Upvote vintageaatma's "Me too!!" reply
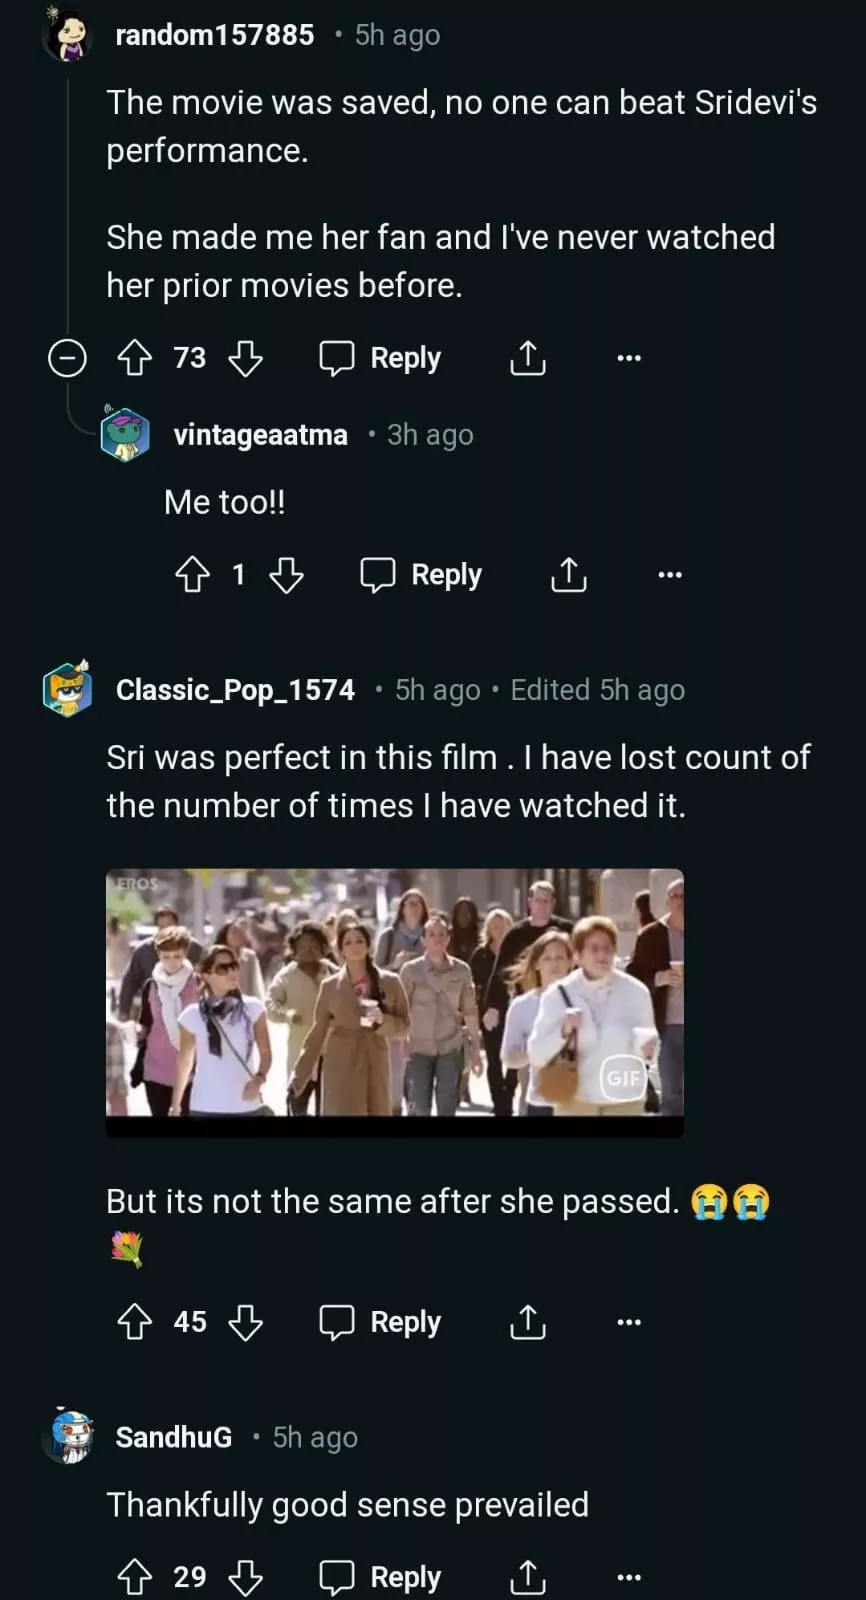This screenshot has height=1600, width=866. [193, 575]
